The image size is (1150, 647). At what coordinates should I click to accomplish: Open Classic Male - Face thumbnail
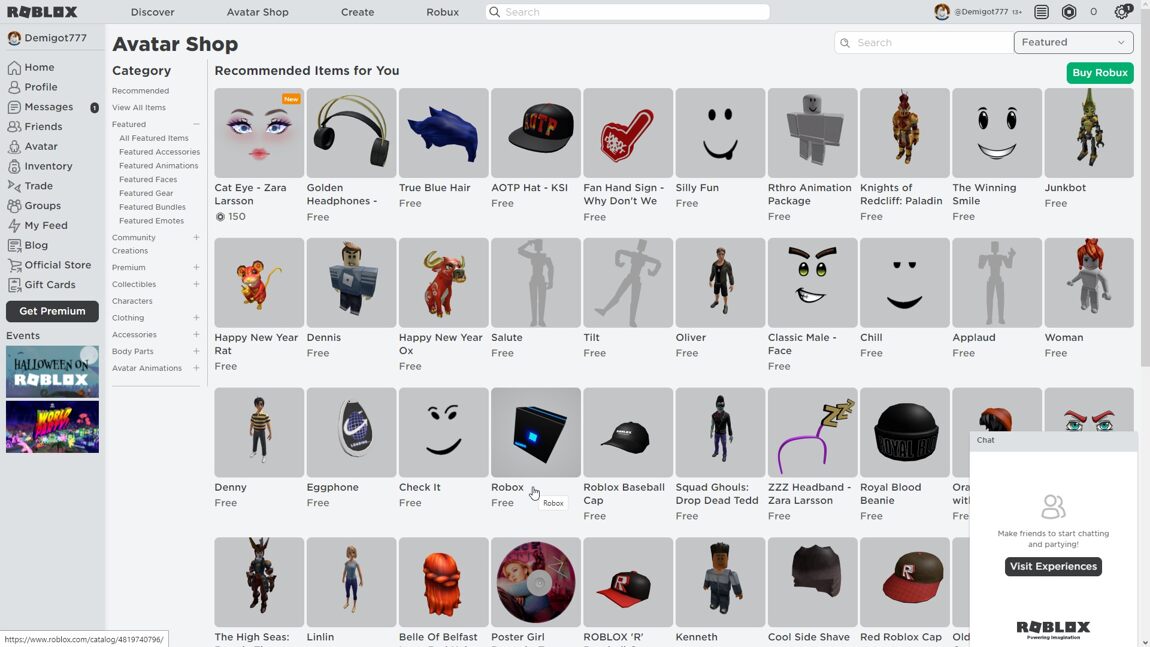click(x=812, y=282)
